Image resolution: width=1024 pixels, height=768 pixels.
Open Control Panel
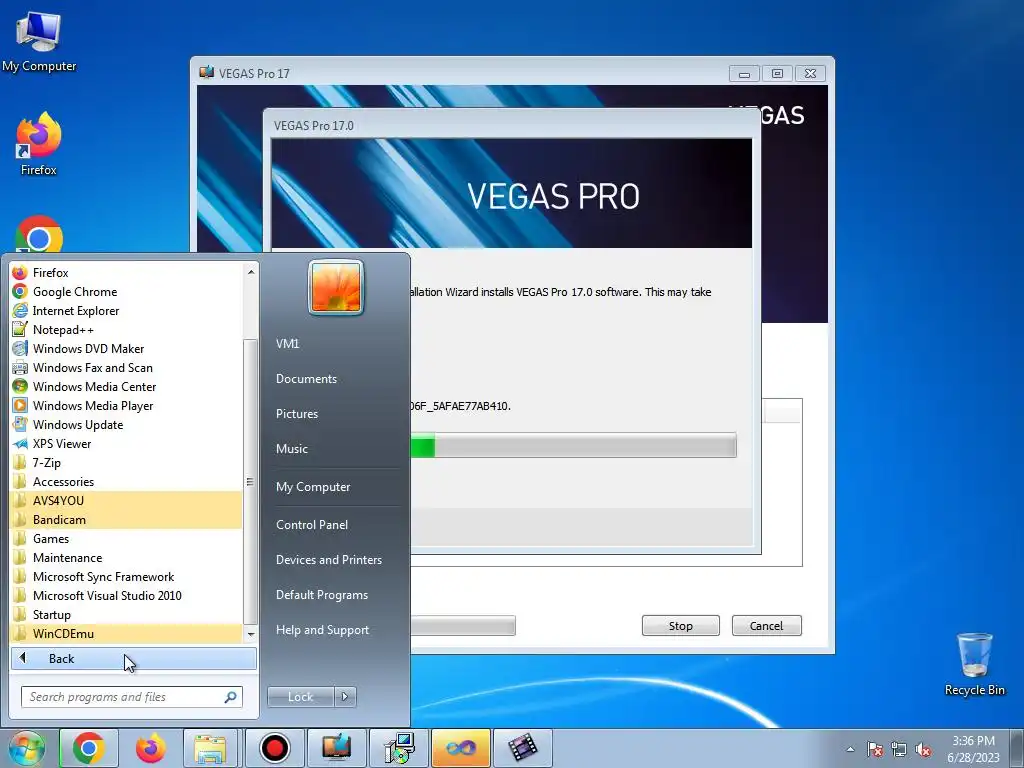(x=312, y=524)
